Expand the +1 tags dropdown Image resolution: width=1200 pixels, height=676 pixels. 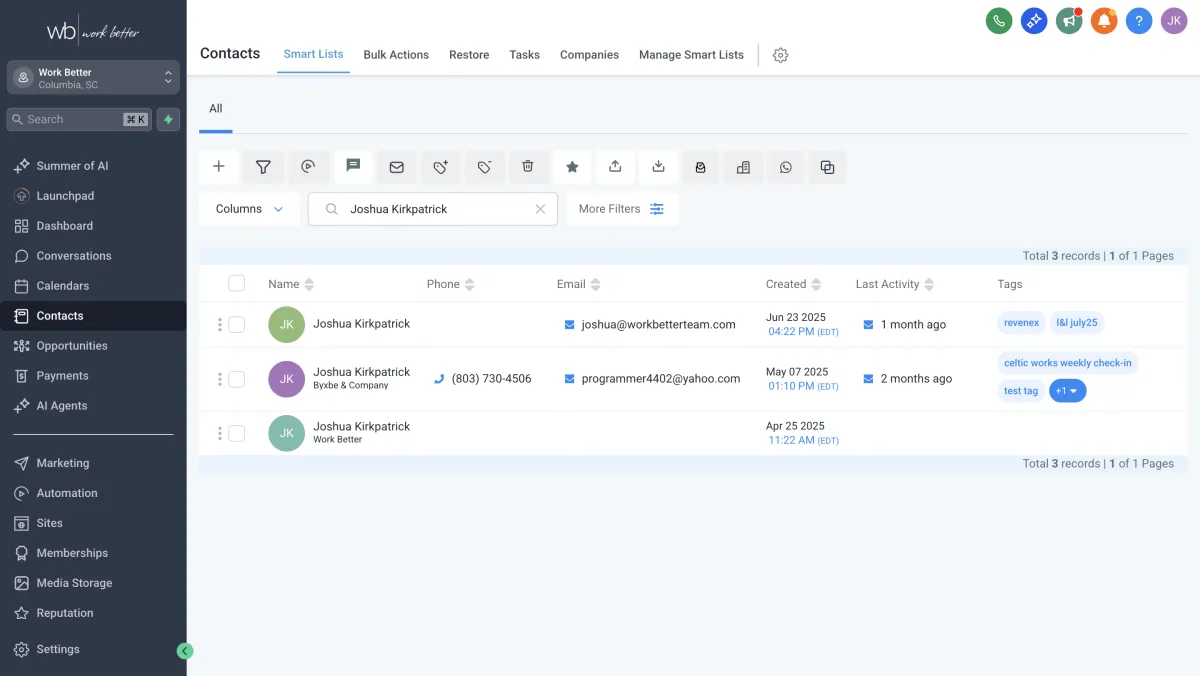(x=1067, y=391)
